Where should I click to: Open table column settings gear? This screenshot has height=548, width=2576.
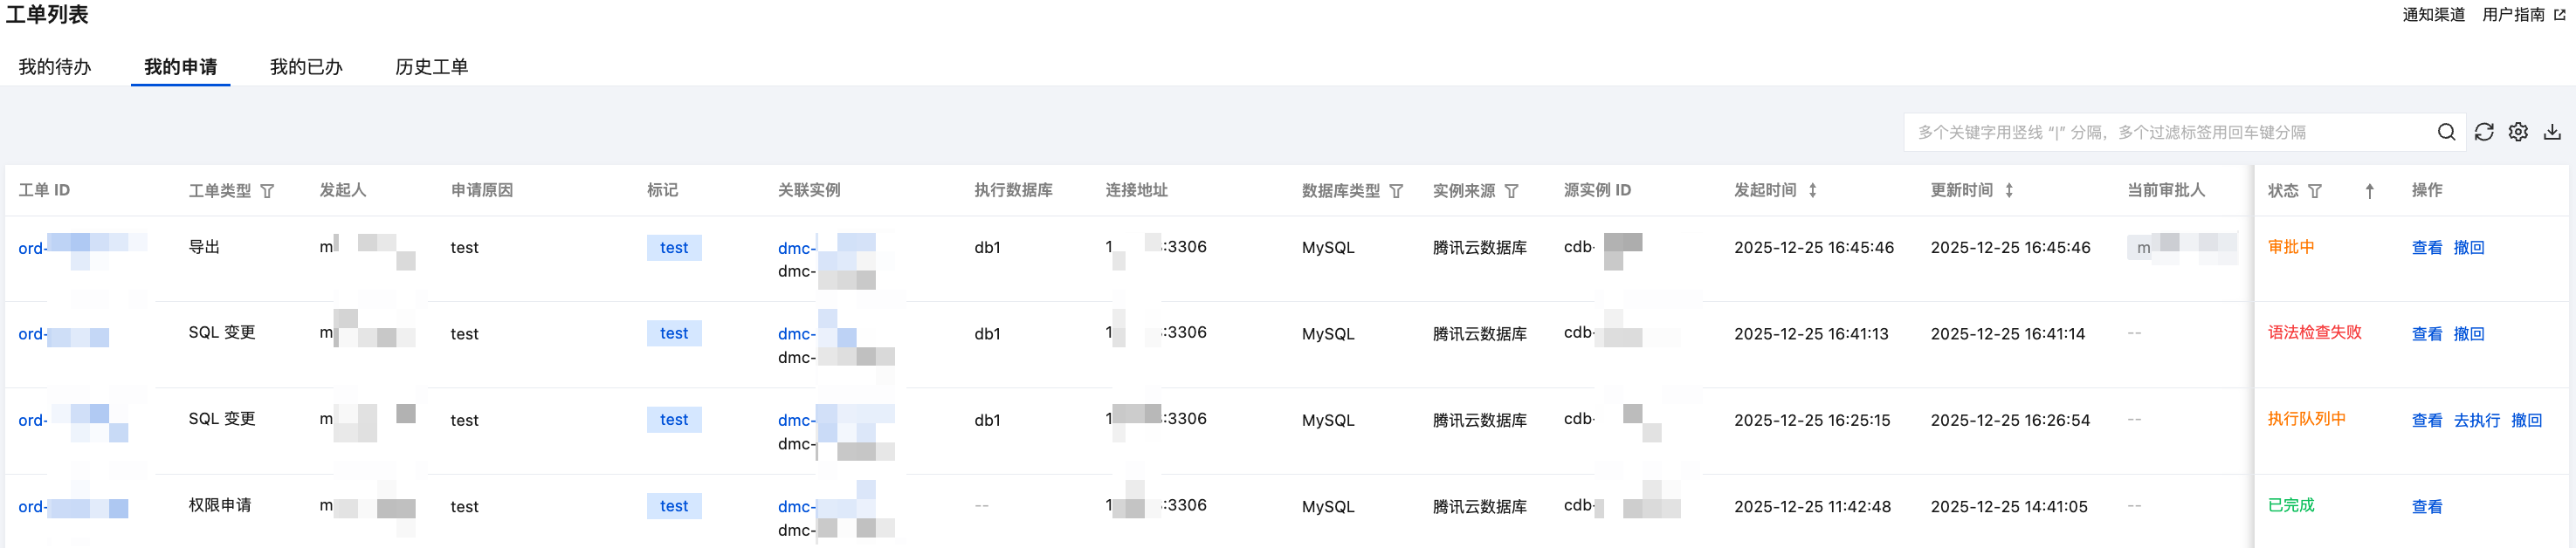pos(2517,132)
